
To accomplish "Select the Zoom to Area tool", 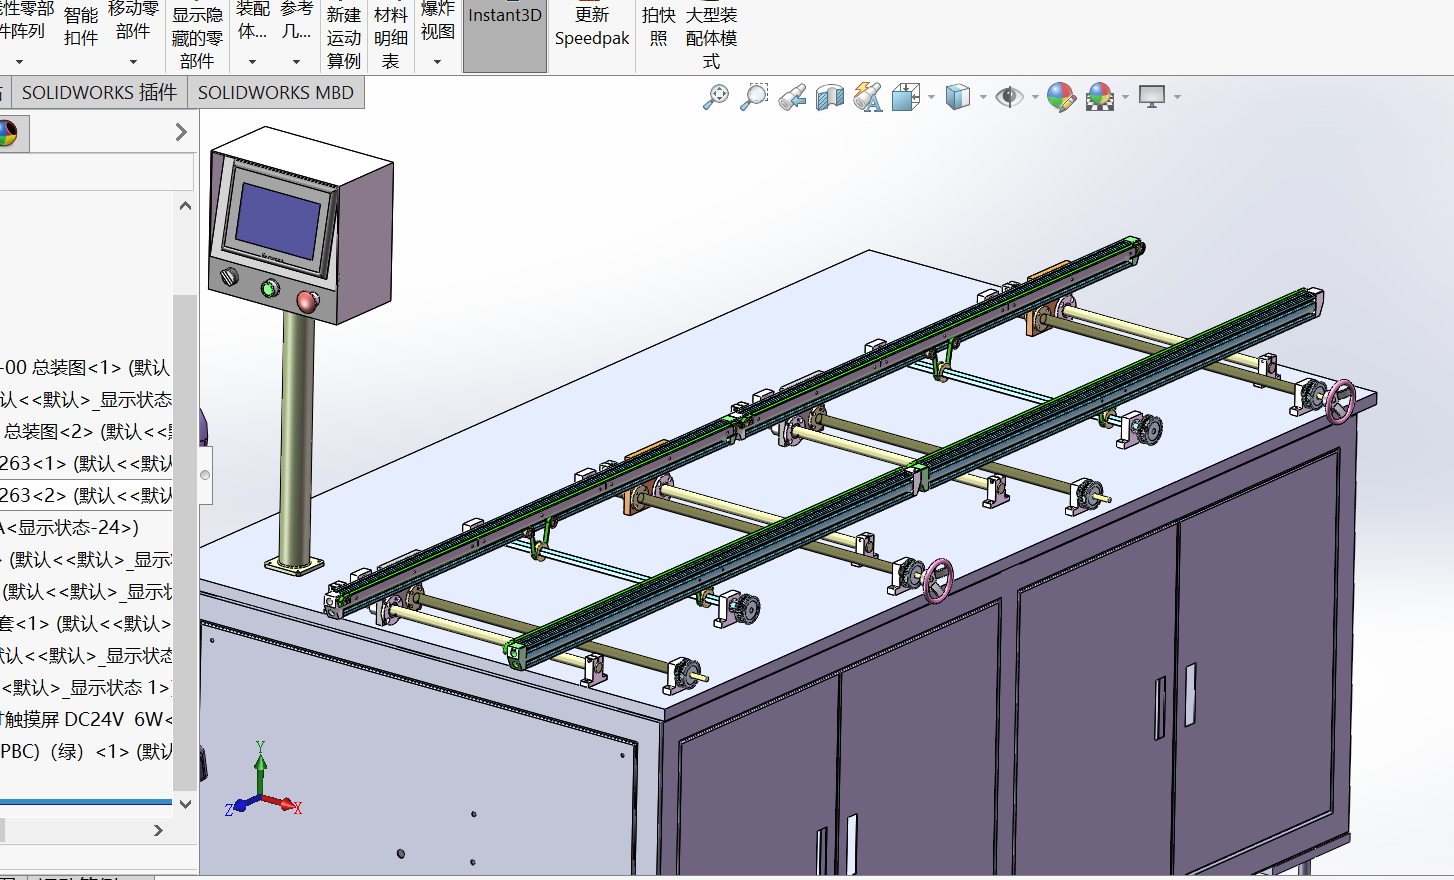I will click(x=754, y=97).
